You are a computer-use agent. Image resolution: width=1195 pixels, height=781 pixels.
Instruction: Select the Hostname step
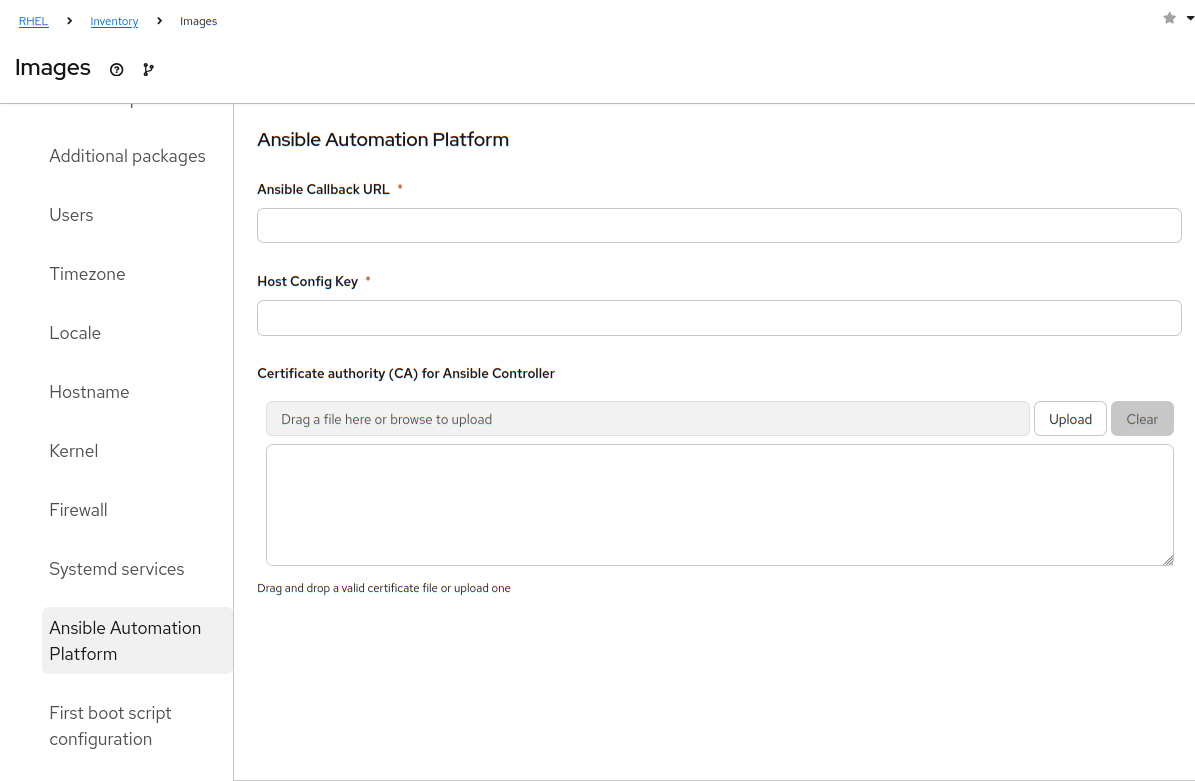[89, 392]
